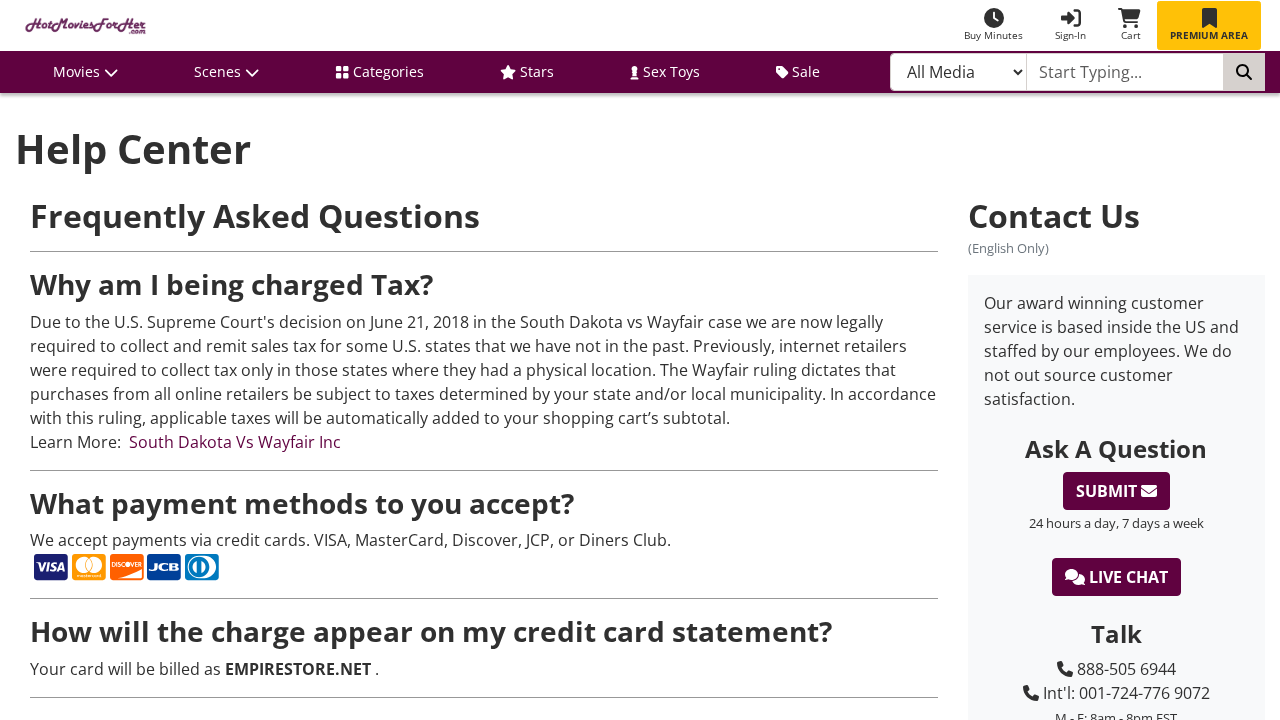Click the Diners Club card icon
Image resolution: width=1280 pixels, height=720 pixels.
point(202,567)
